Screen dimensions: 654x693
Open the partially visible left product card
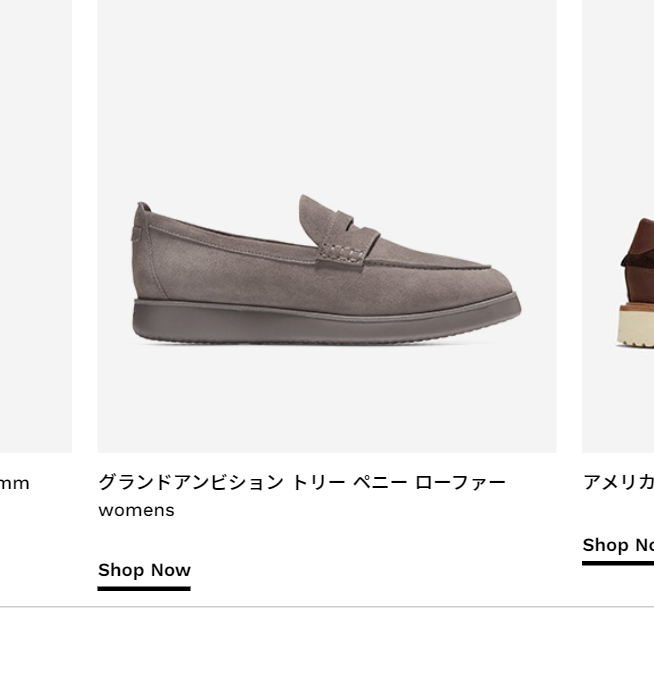point(36,226)
